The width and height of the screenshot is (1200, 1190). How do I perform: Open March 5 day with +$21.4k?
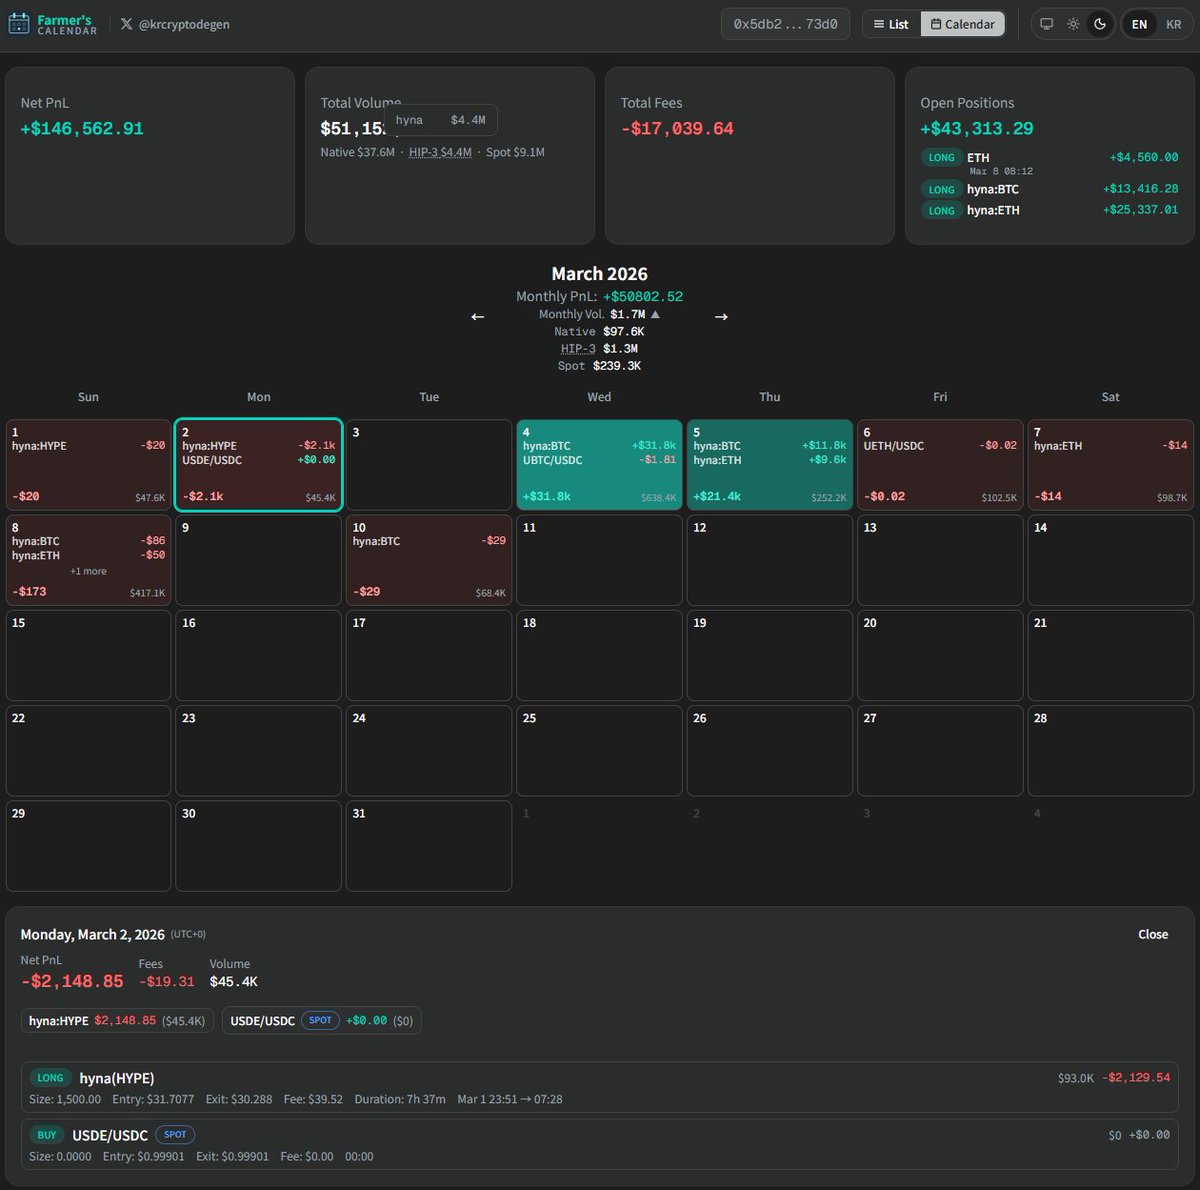[x=770, y=465]
